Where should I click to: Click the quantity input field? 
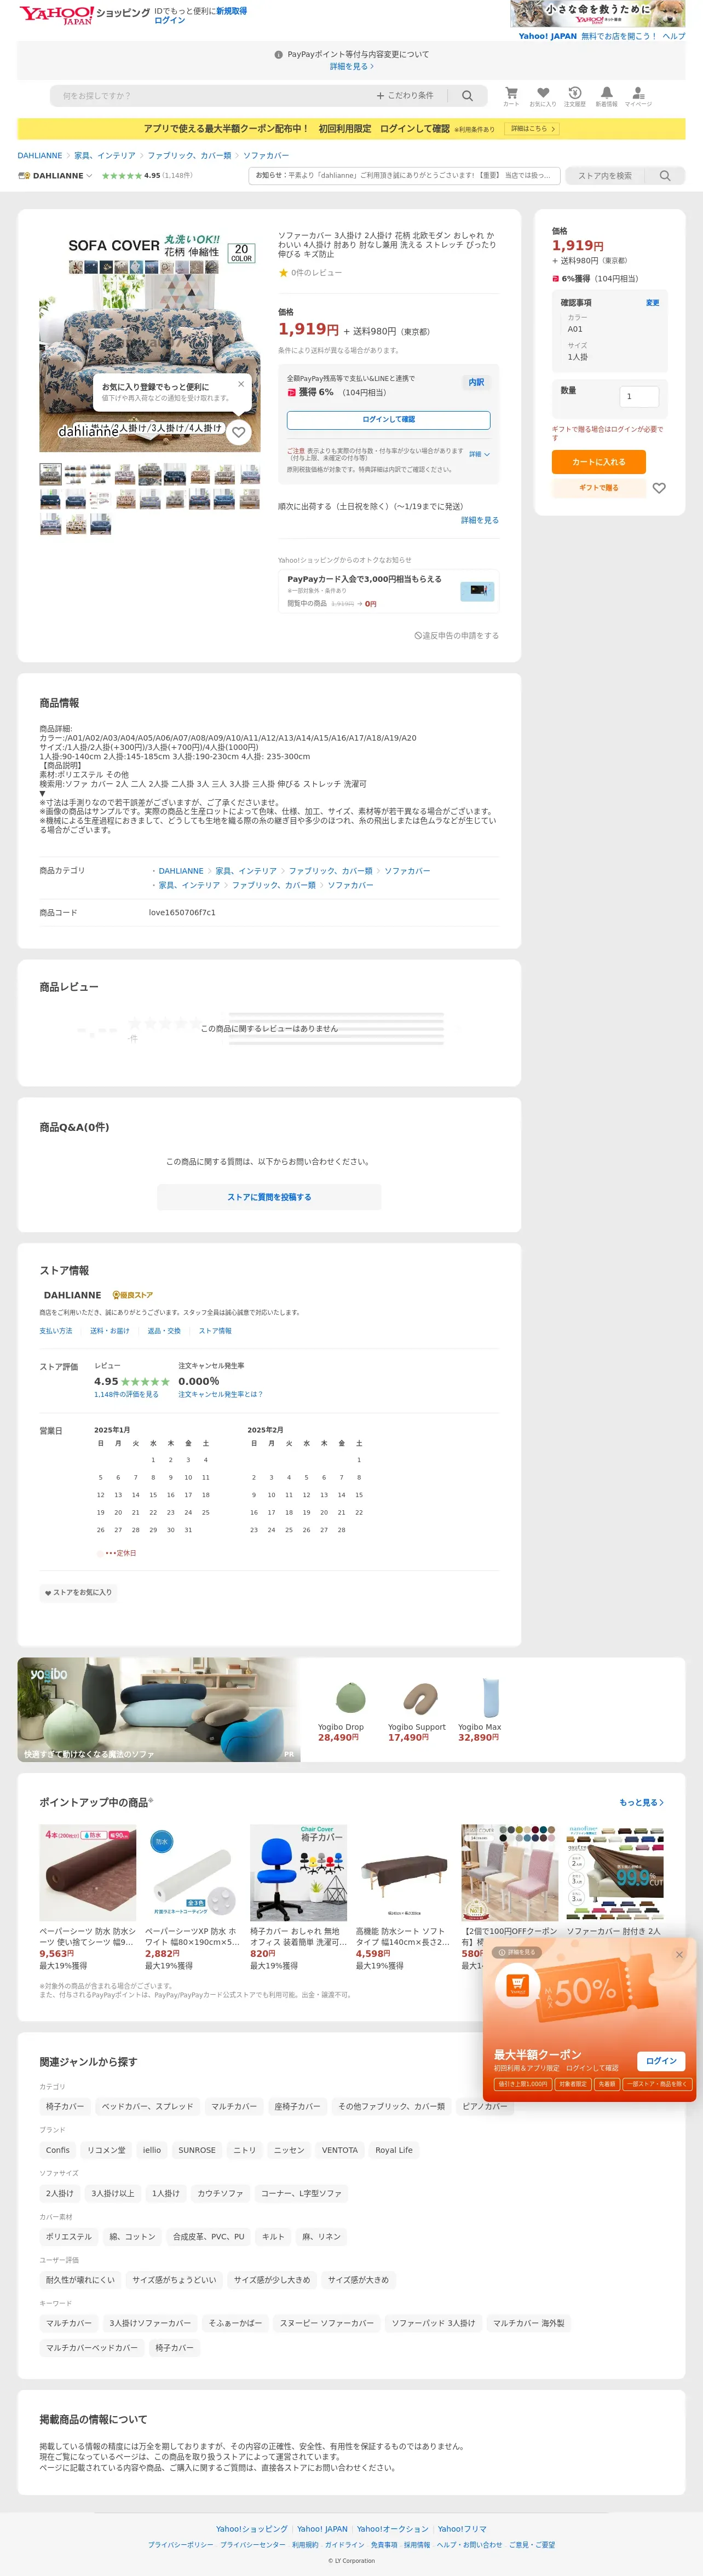[639, 397]
